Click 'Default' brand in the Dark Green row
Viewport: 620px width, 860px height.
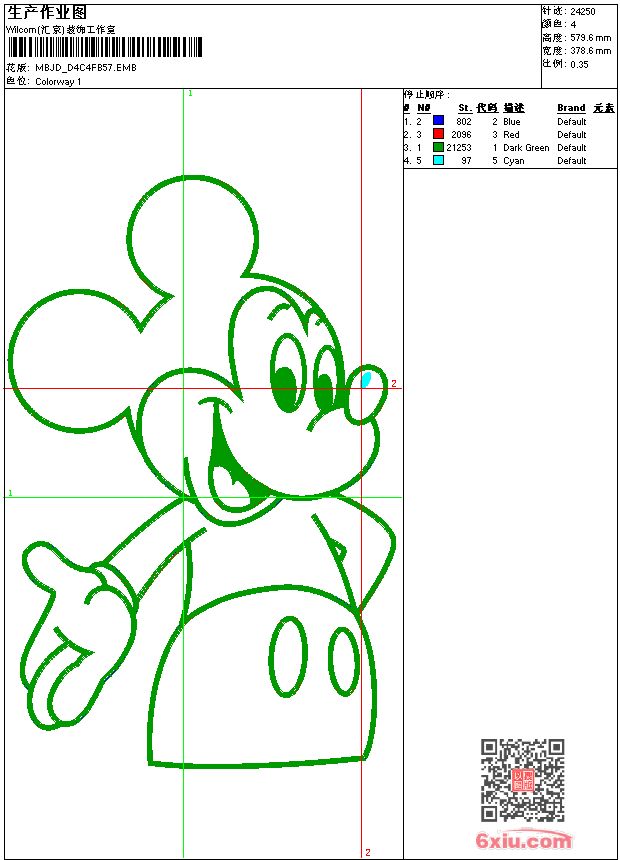click(572, 148)
